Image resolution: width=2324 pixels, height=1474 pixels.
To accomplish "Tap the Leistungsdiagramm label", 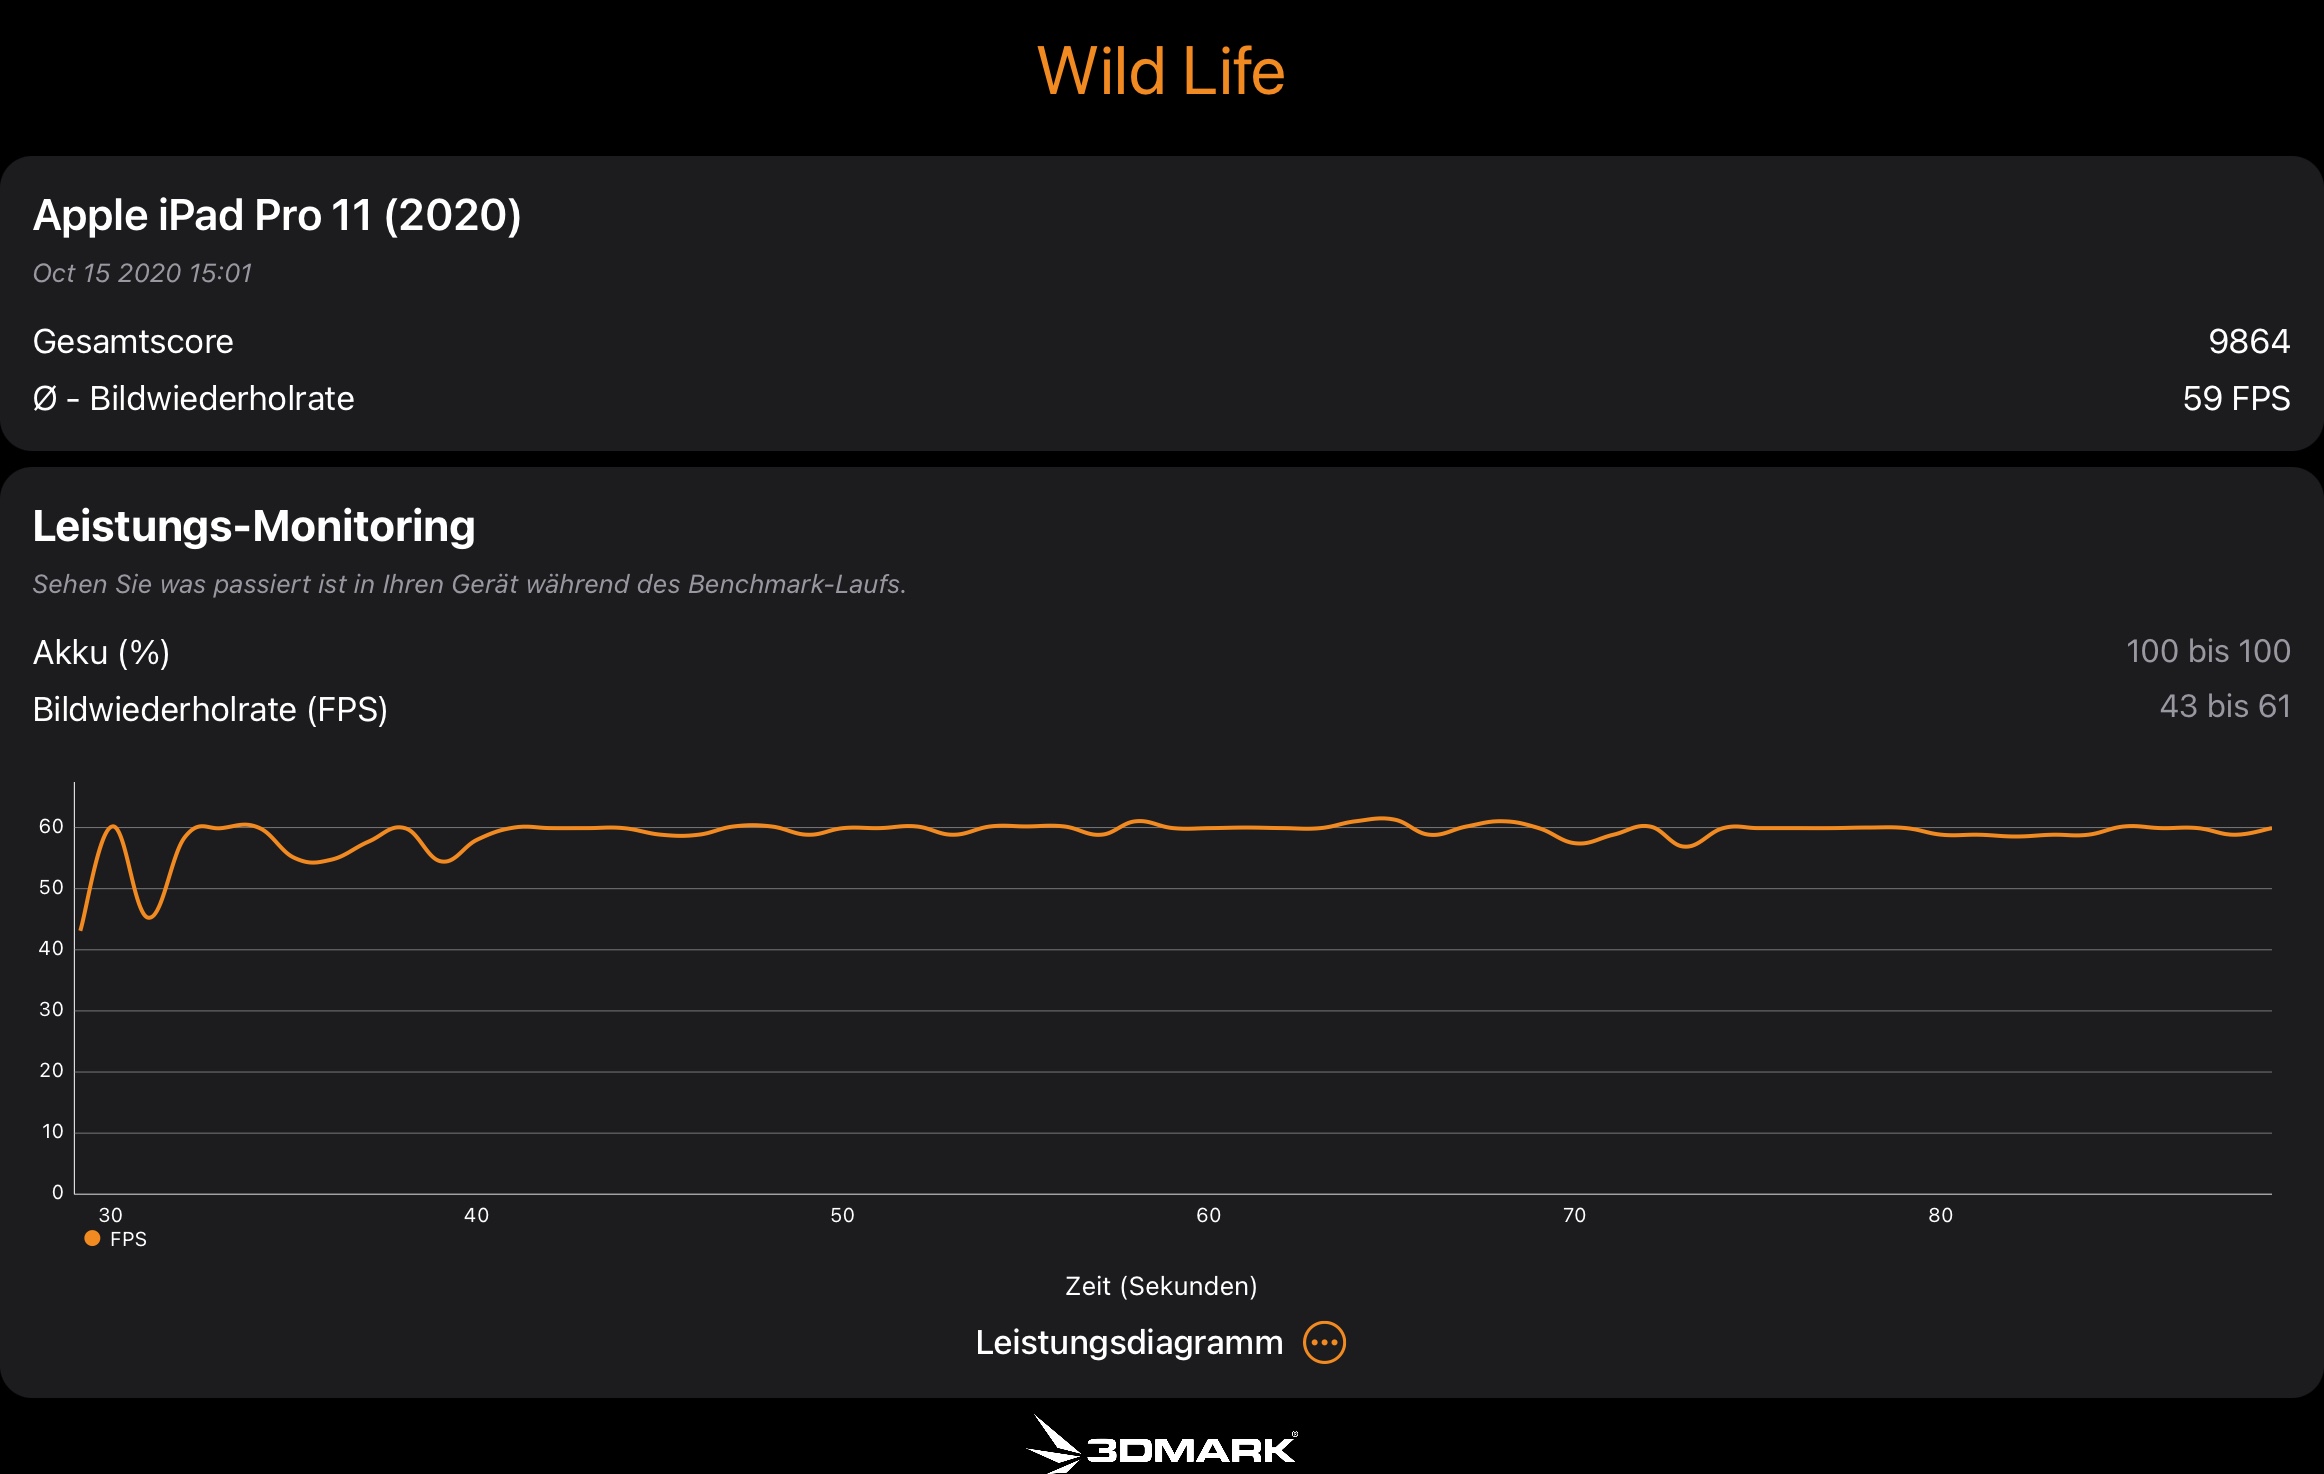I will 1128,1342.
